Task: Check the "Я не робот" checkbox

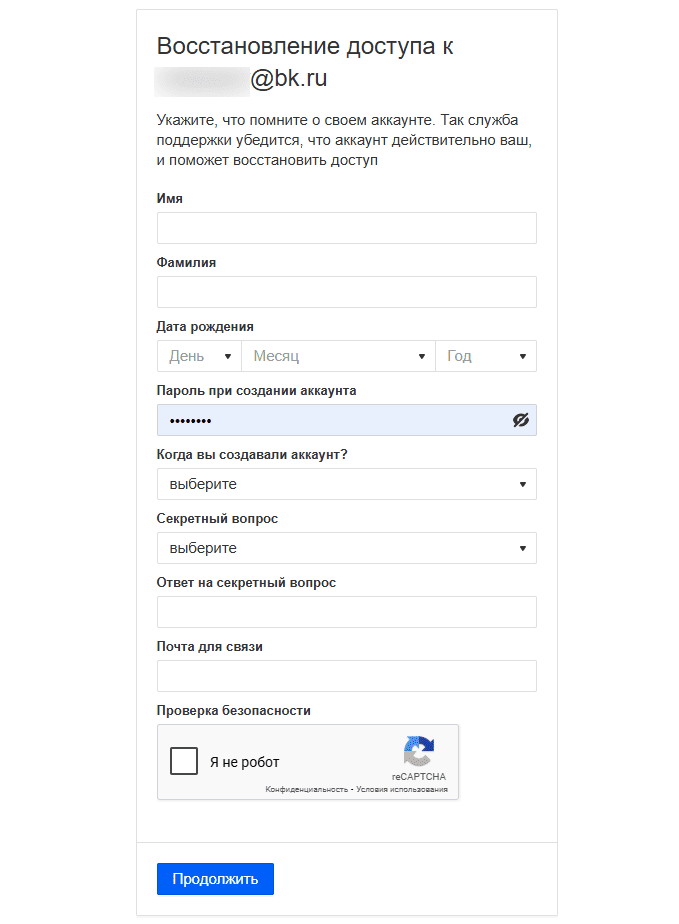Action: [184, 762]
